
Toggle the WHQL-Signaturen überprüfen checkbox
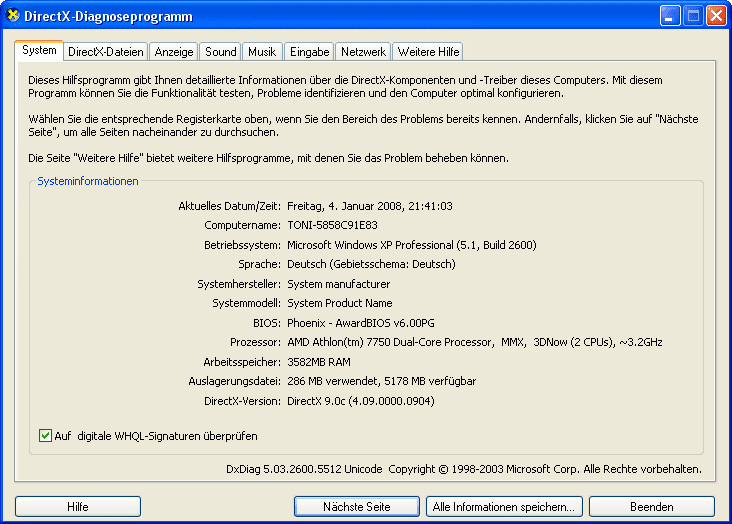pos(45,436)
